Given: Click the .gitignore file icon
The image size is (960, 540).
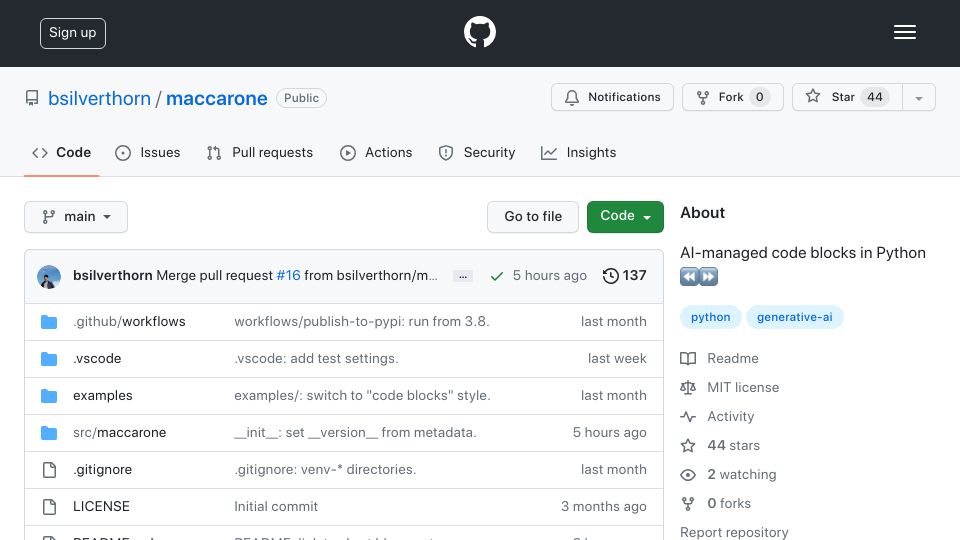Looking at the screenshot, I should 49,470.
